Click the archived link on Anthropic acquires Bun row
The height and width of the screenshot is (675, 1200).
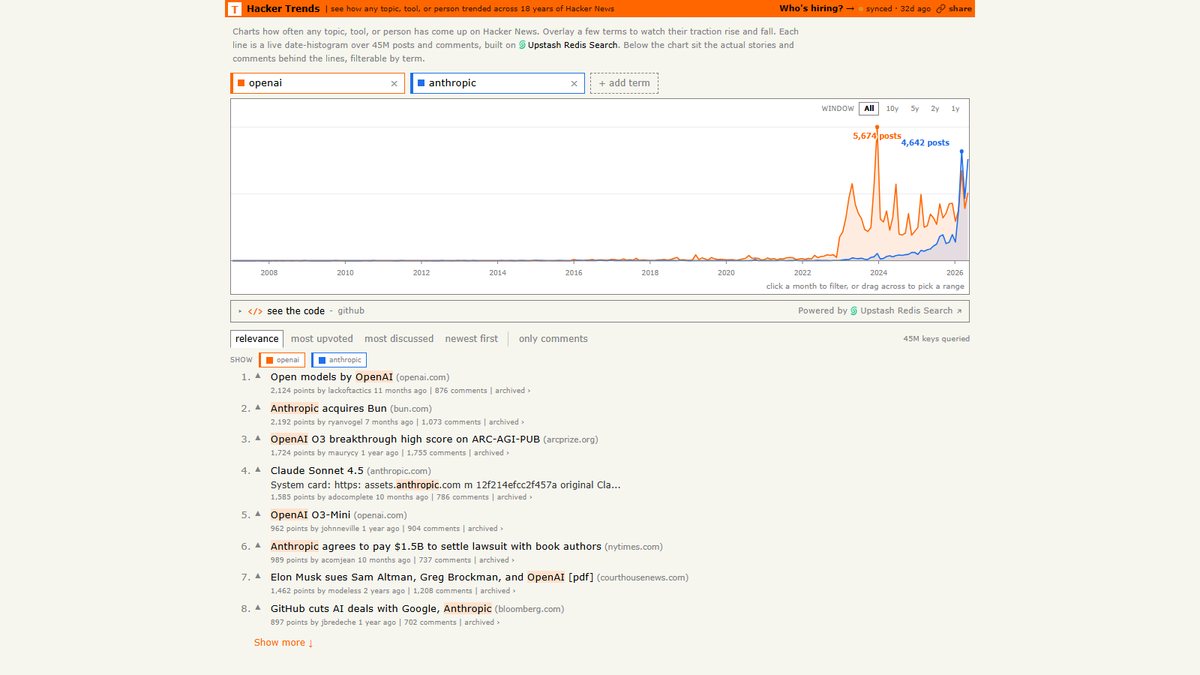coord(506,422)
